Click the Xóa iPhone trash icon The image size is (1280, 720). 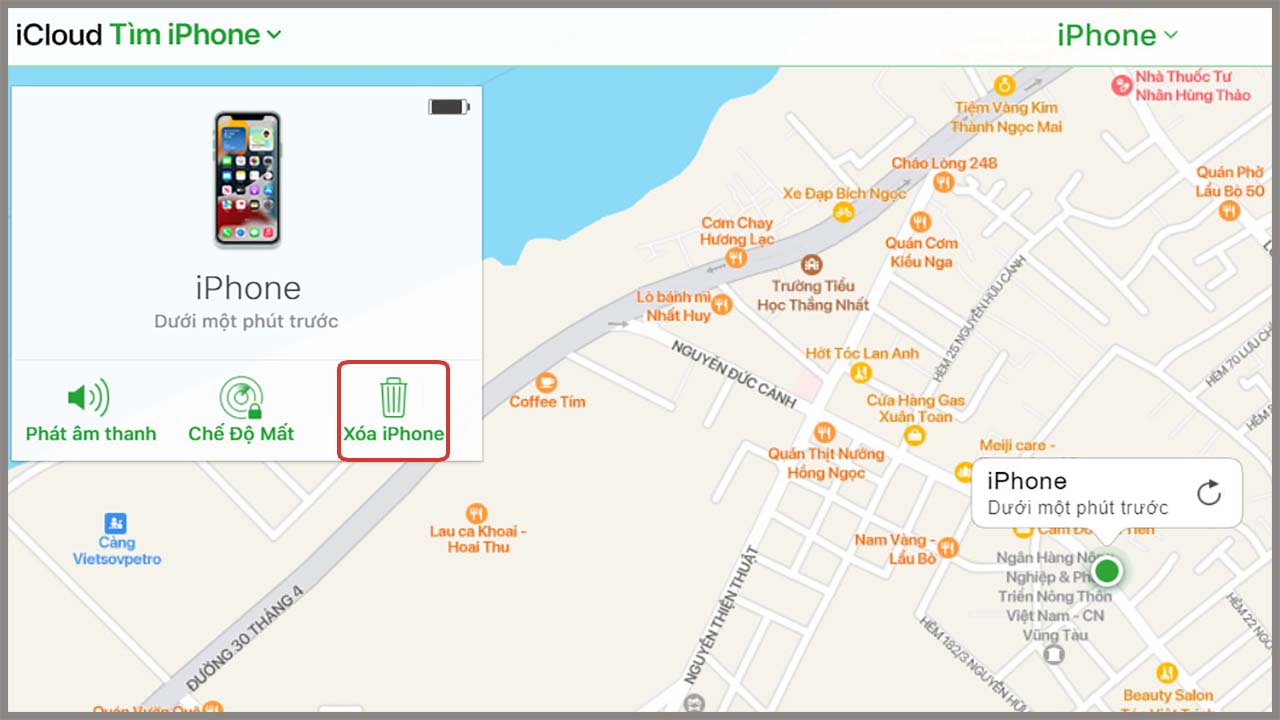tap(393, 397)
